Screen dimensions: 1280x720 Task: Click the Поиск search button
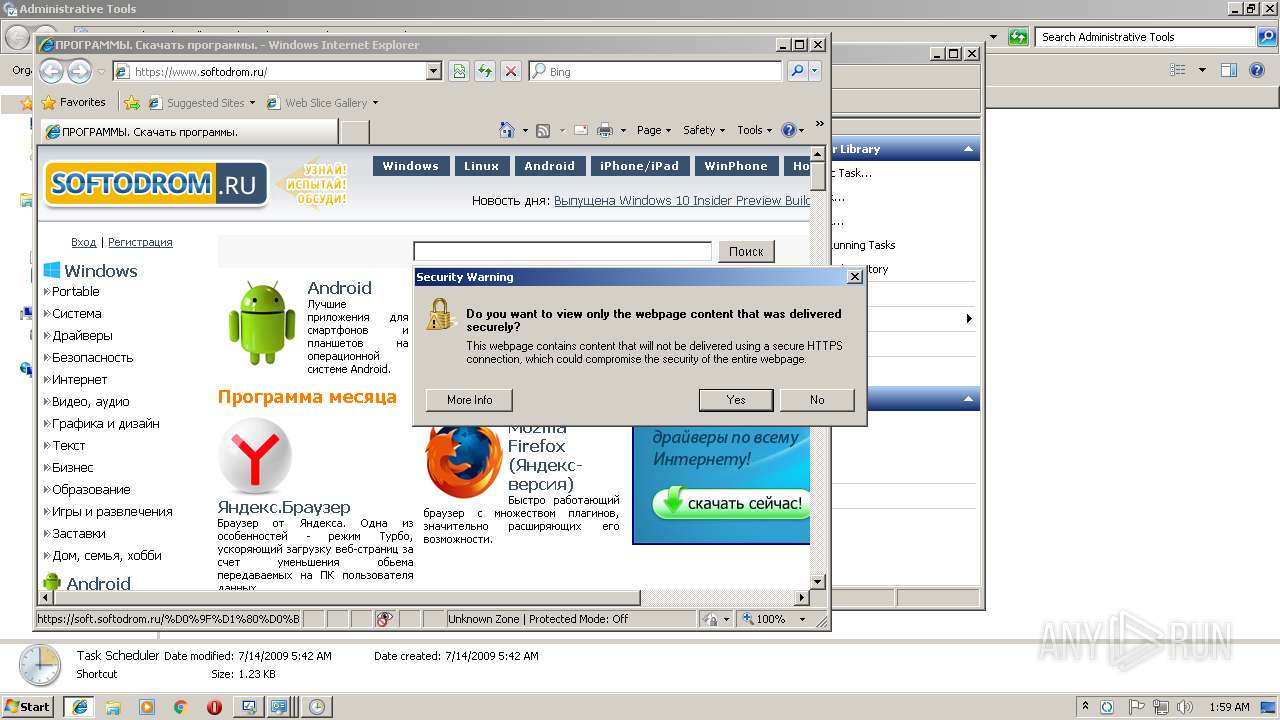(746, 251)
